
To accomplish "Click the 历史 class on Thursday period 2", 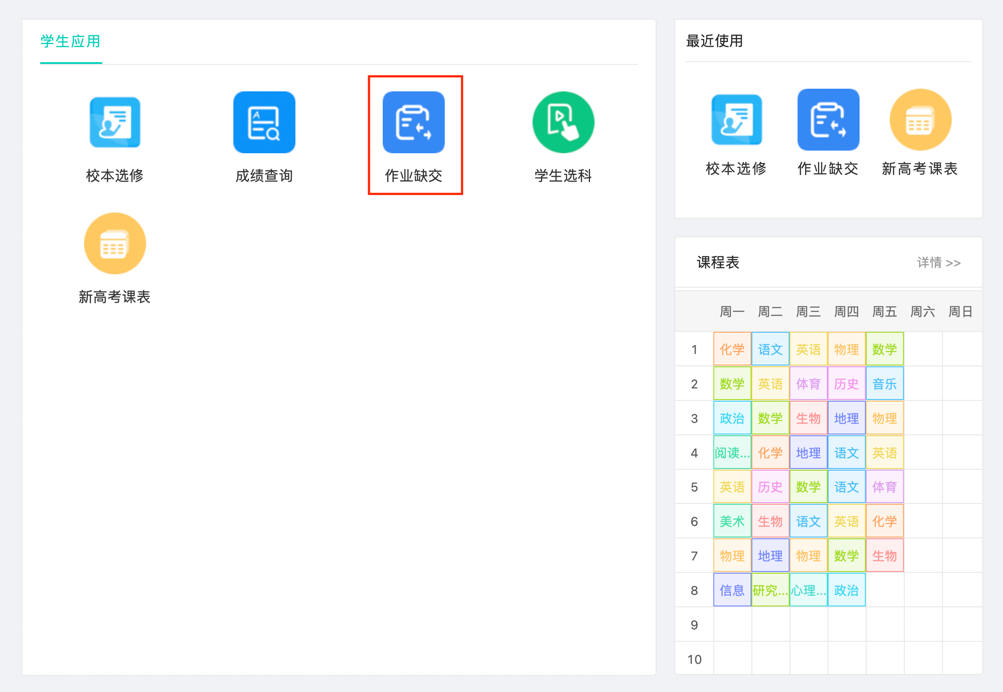I will [846, 384].
